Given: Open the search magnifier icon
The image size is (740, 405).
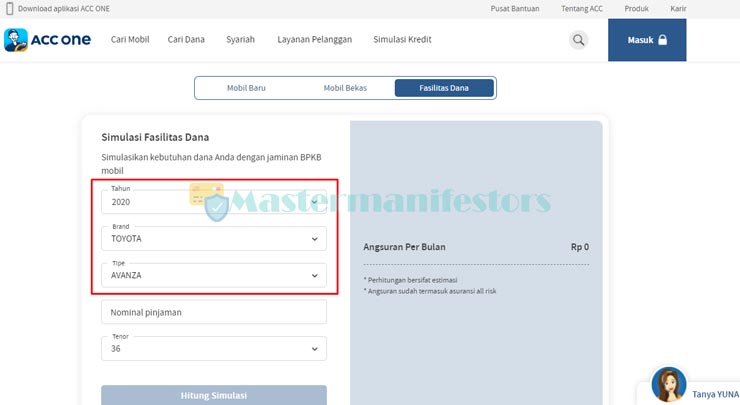Looking at the screenshot, I should click(x=578, y=40).
